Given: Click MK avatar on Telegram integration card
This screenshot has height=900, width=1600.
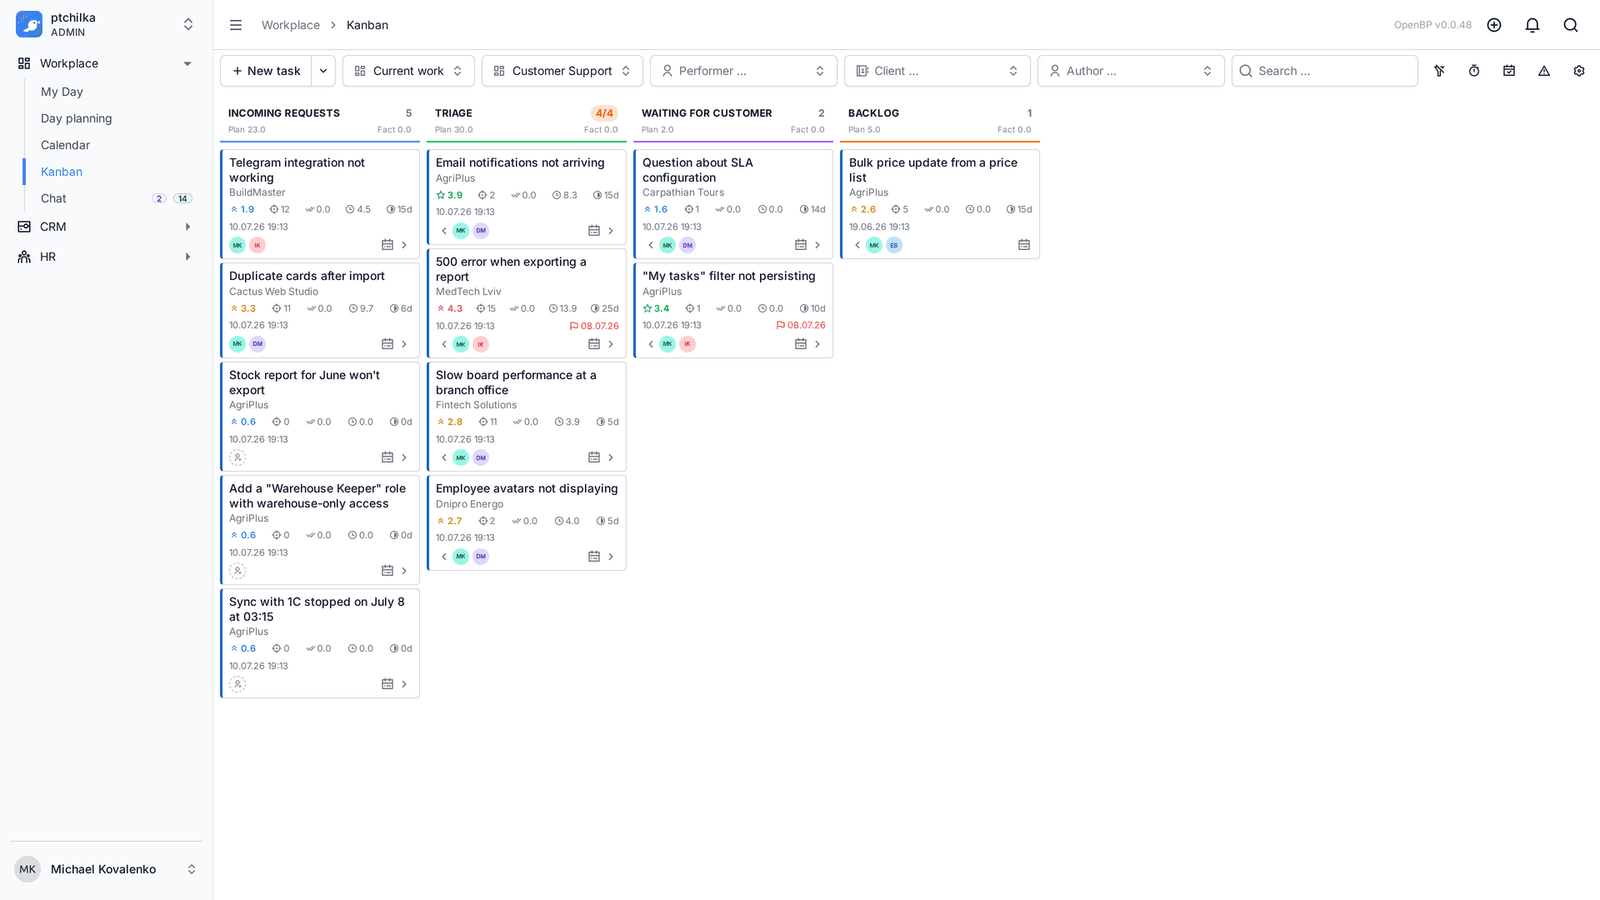Looking at the screenshot, I should pos(237,245).
